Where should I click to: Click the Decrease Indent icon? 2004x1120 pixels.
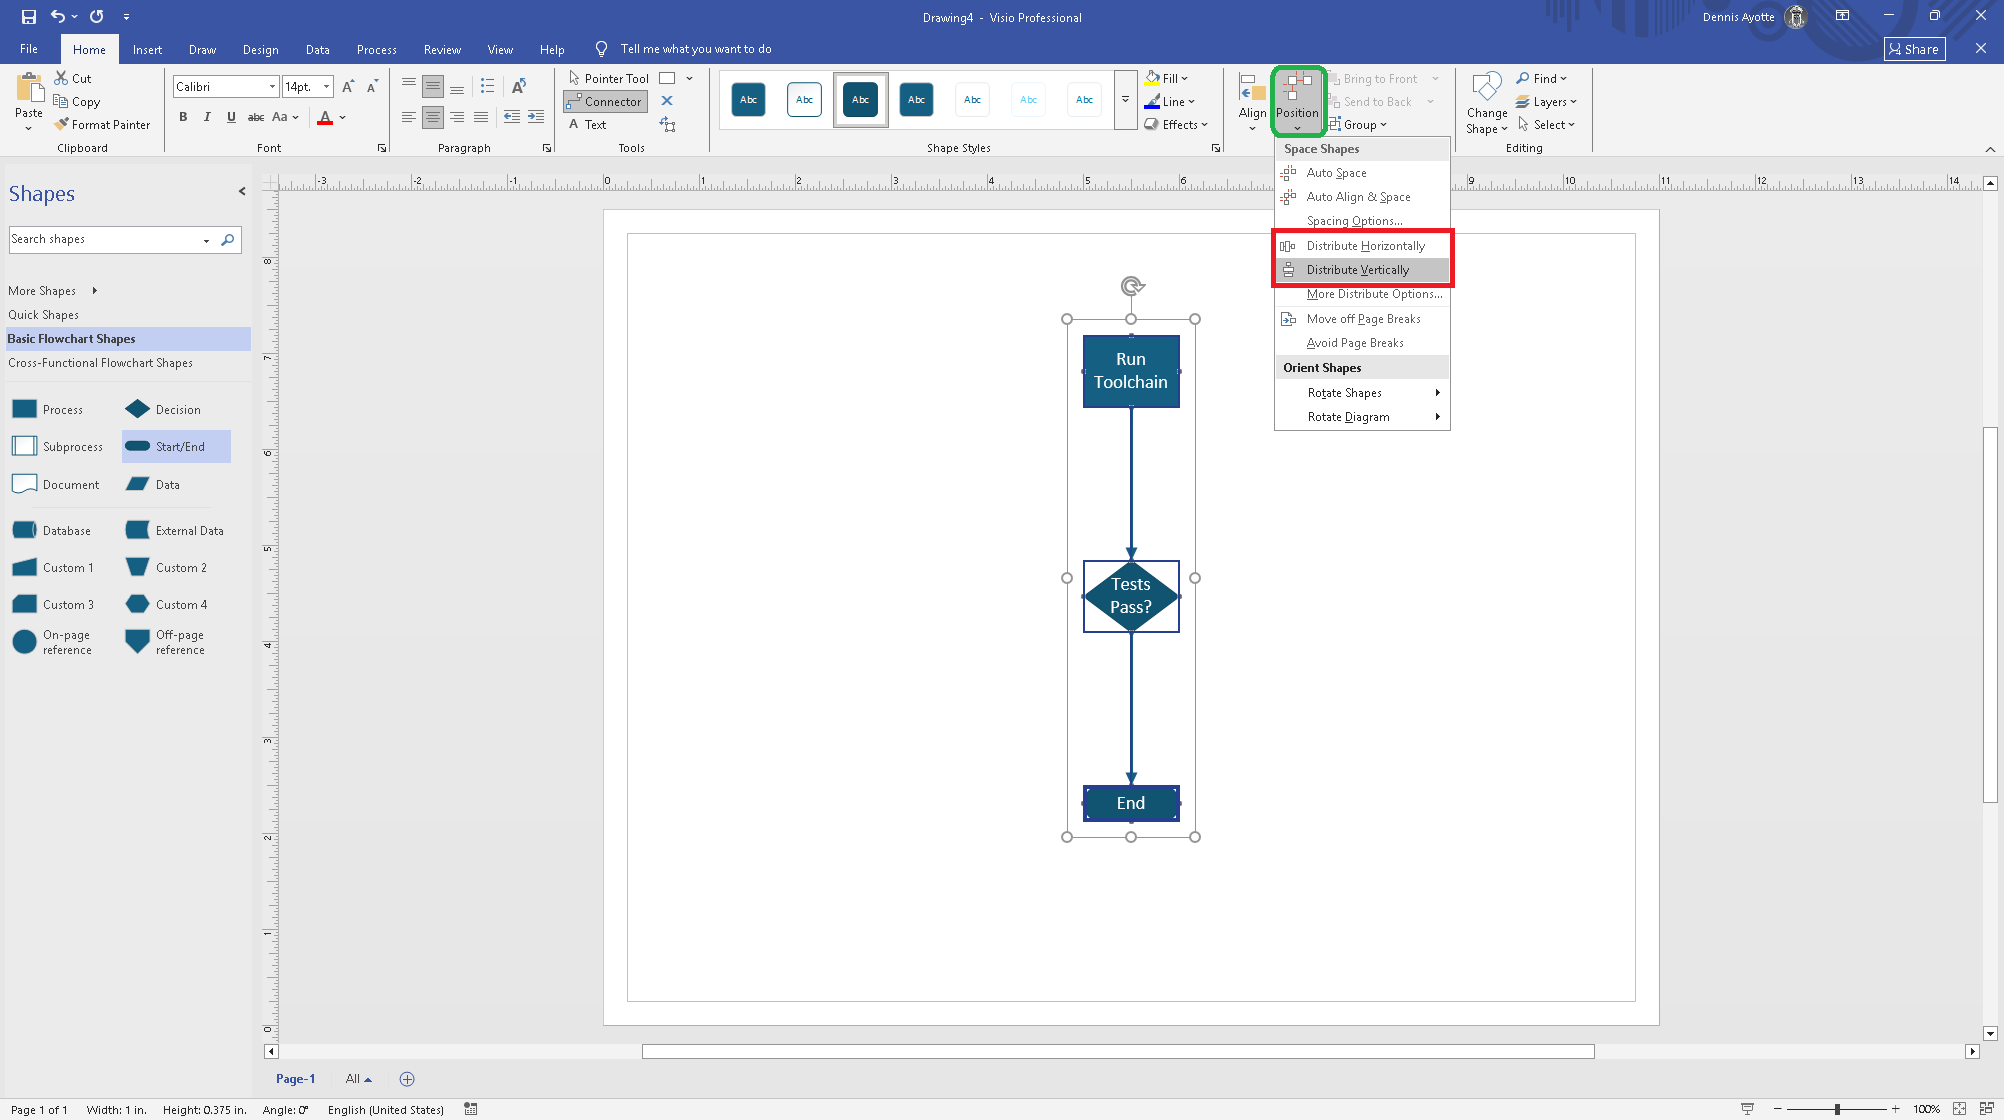(x=512, y=117)
